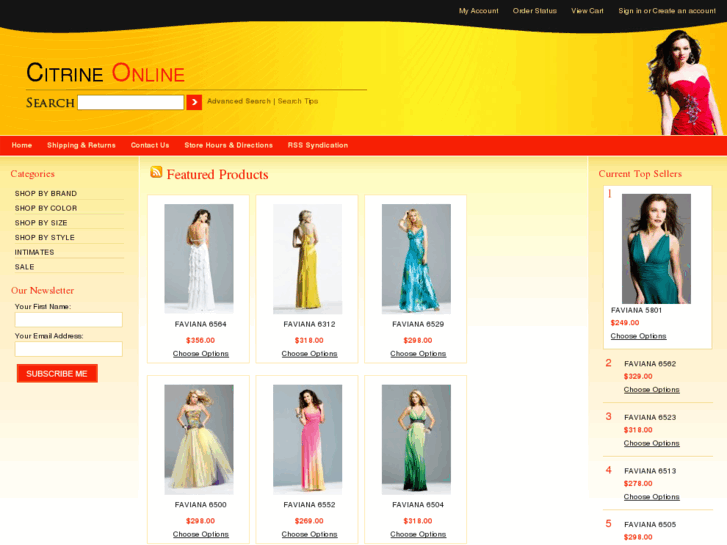Screen dimensions: 727x545
Task: Click top seller Faviana 6505 name
Action: click(x=650, y=525)
